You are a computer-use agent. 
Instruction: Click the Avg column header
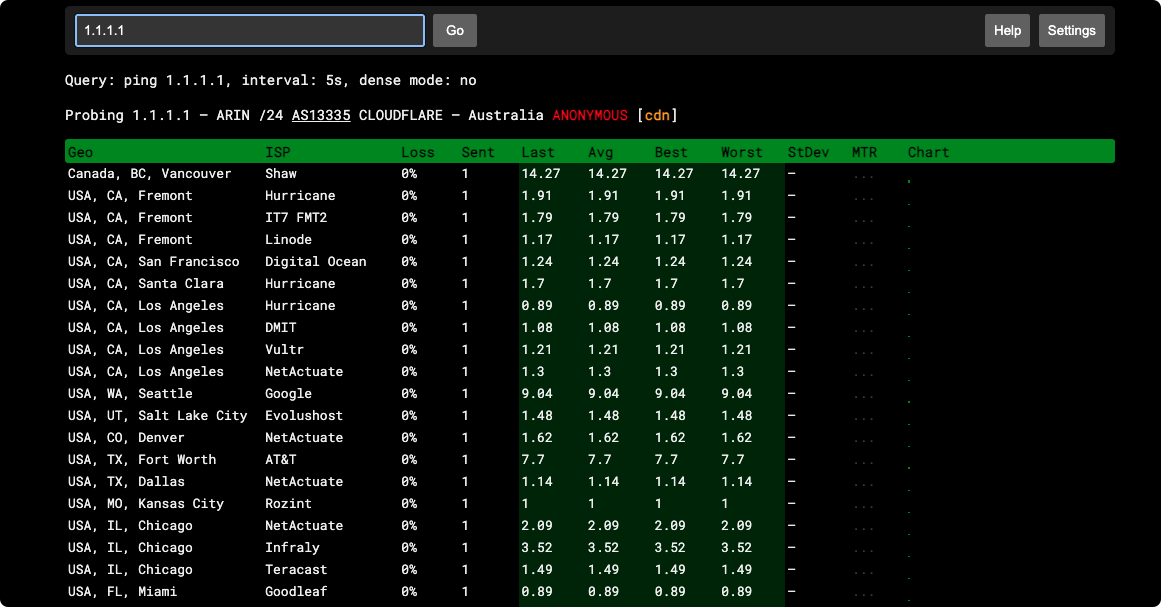pyautogui.click(x=600, y=152)
